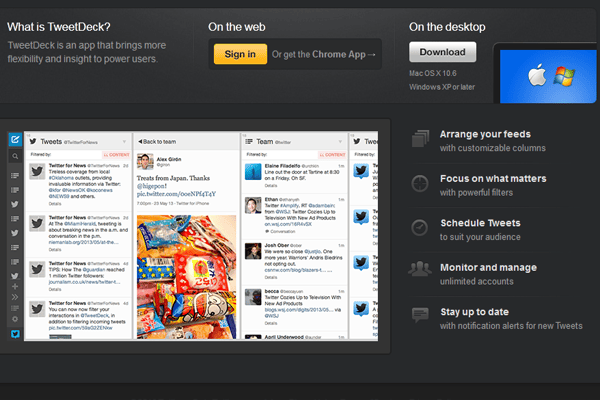Open the journalism.co.uk news link
The width and height of the screenshot is (600, 400).
pos(85,282)
